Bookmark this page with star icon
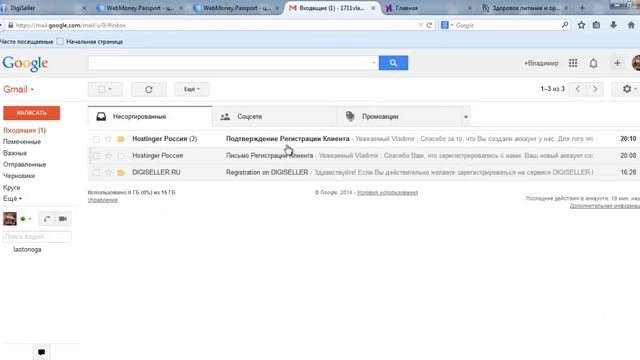This screenshot has height=360, width=640. coord(581,25)
